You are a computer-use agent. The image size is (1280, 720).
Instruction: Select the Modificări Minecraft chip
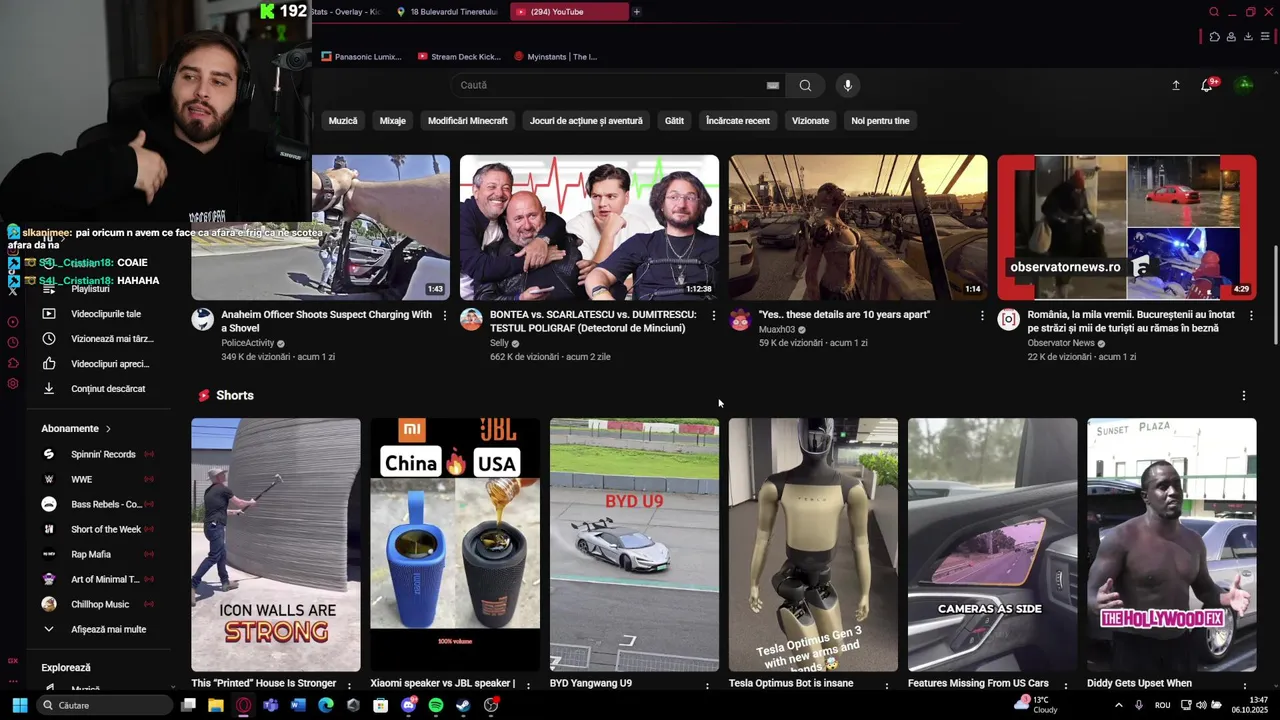(468, 121)
